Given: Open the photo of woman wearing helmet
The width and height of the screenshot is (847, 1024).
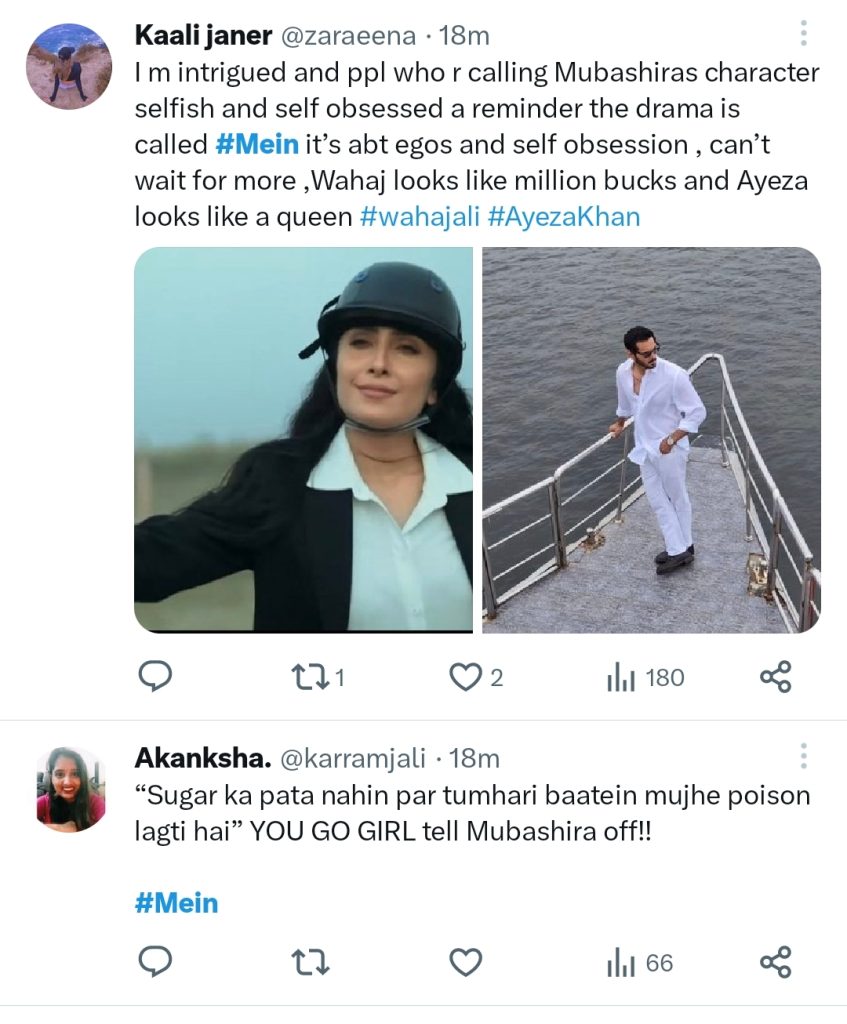Looking at the screenshot, I should pos(303,440).
